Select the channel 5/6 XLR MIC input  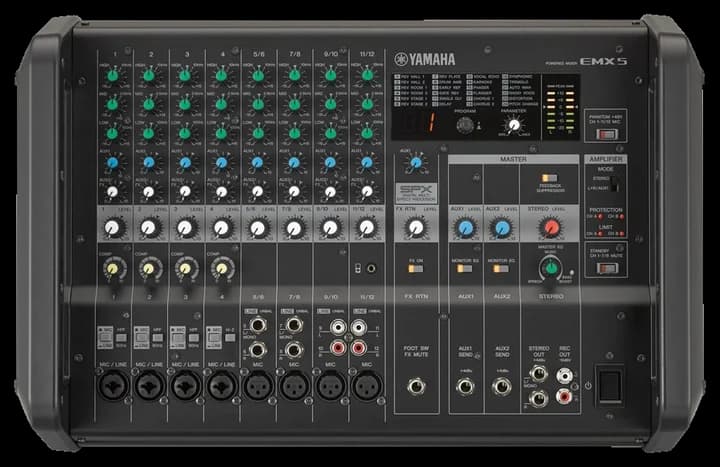(258, 386)
